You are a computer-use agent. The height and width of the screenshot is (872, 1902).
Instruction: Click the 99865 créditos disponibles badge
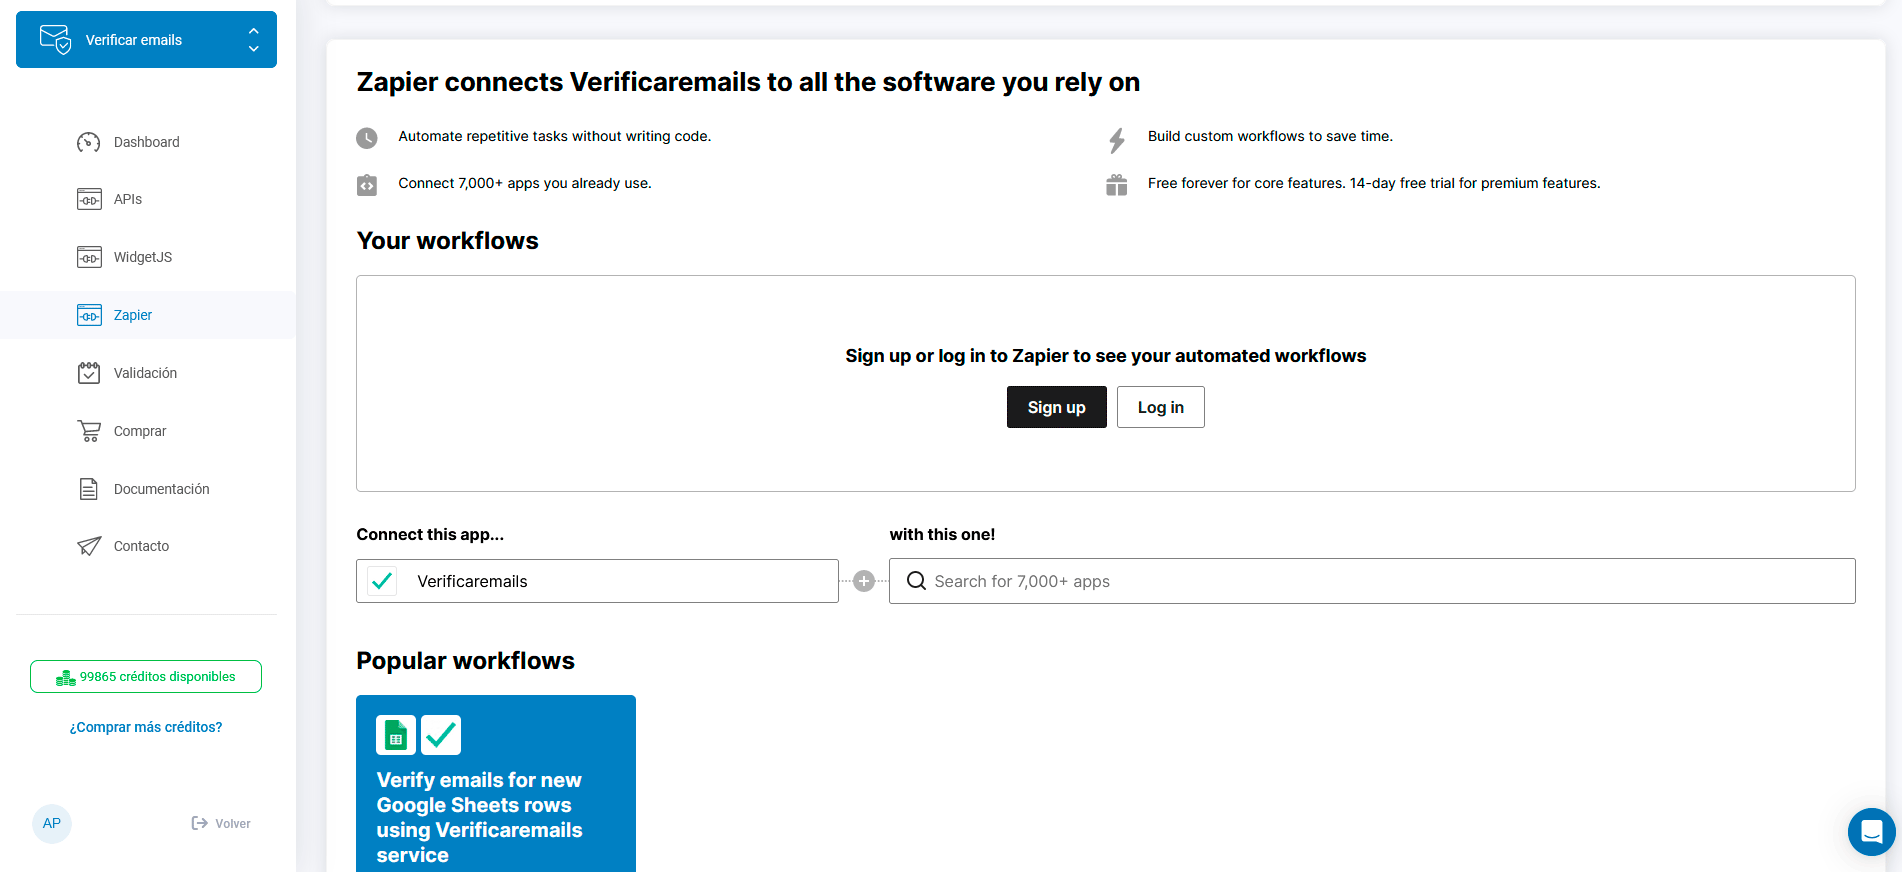(x=146, y=676)
